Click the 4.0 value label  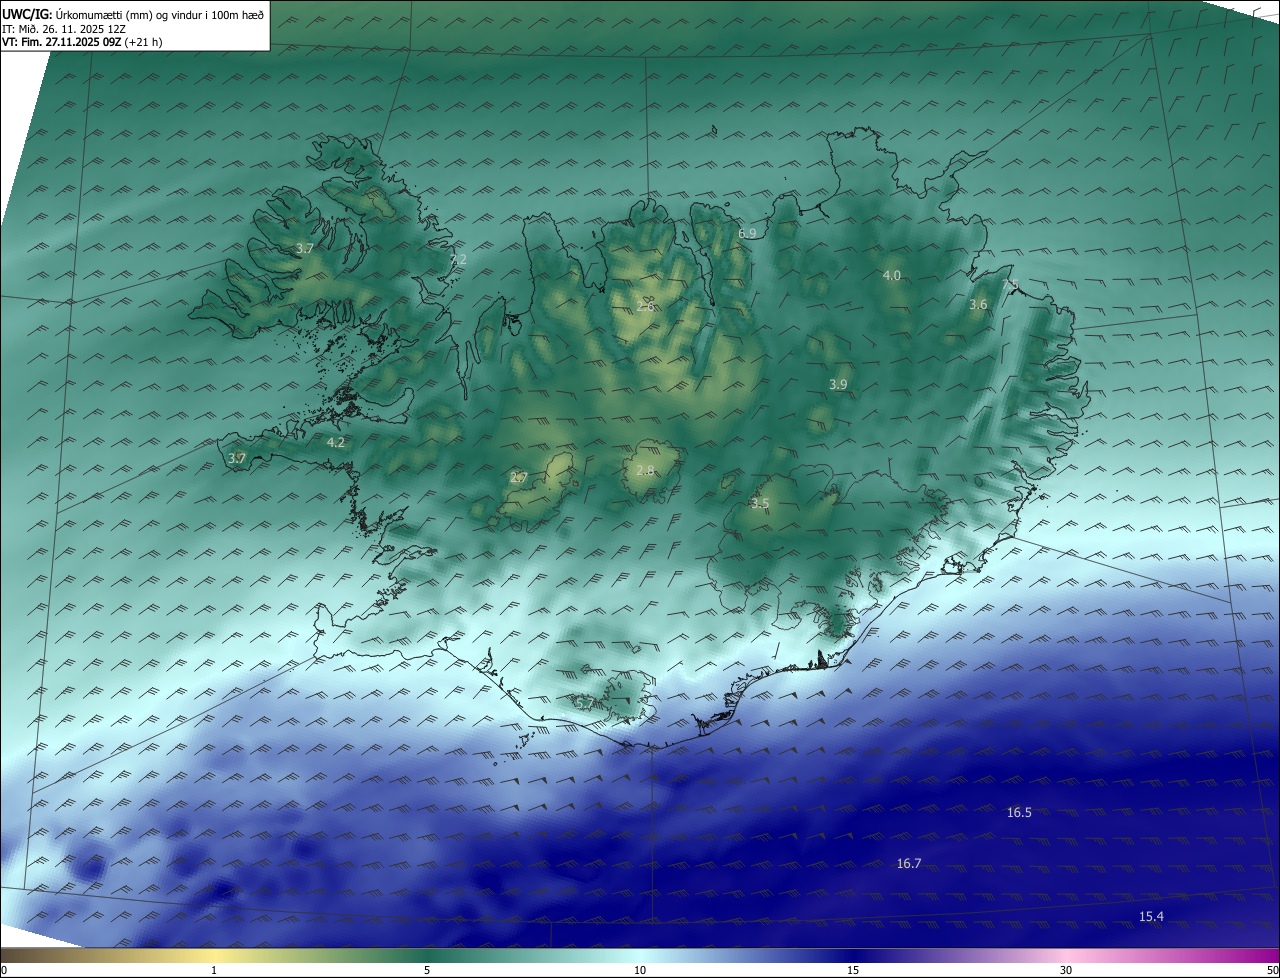coord(891,275)
